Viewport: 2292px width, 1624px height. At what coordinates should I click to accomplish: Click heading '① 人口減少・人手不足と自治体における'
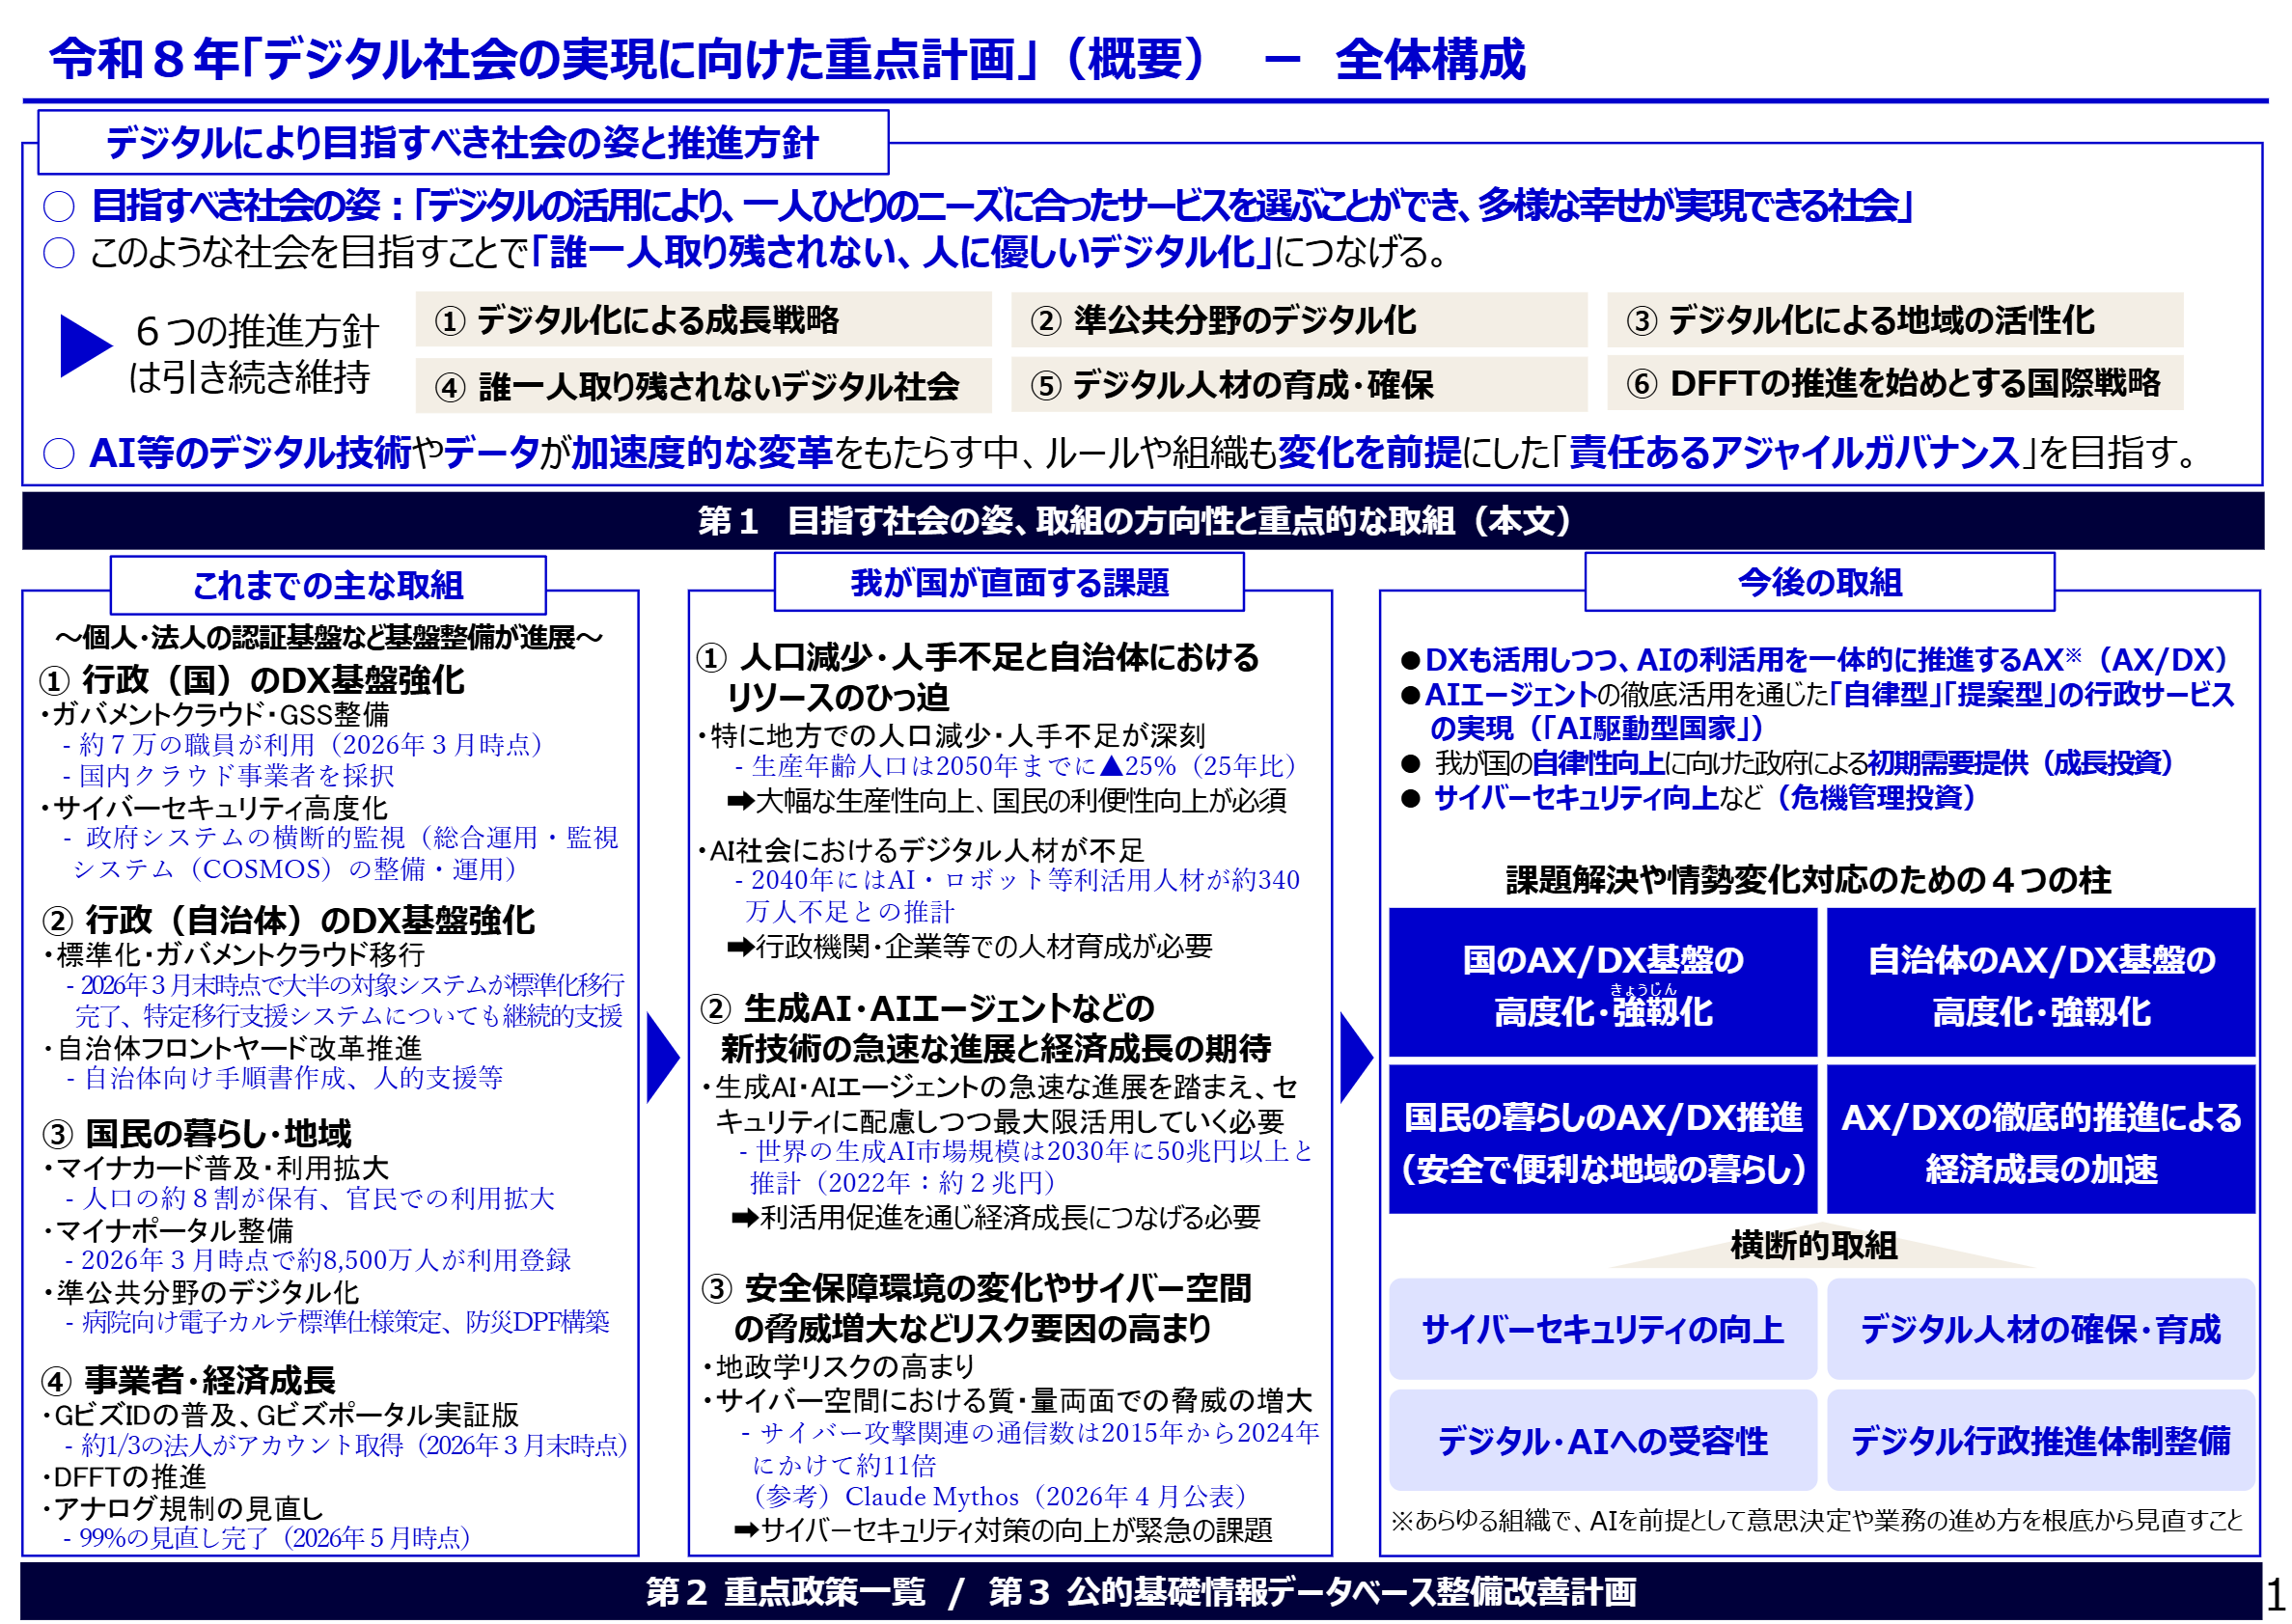[978, 658]
